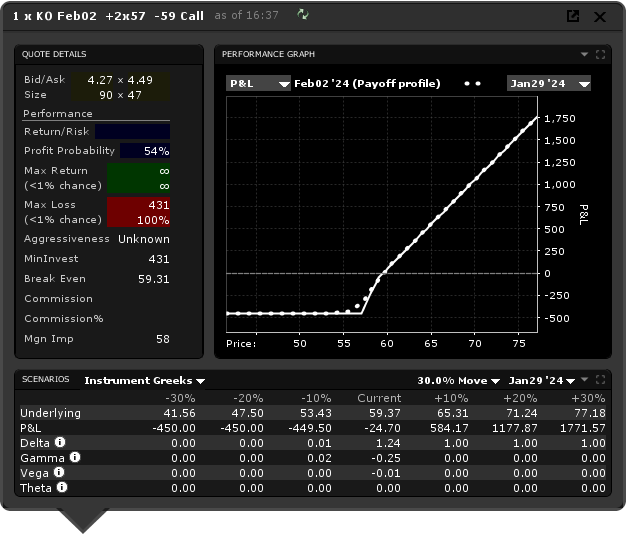Click the Gamma info icon

tap(75, 458)
